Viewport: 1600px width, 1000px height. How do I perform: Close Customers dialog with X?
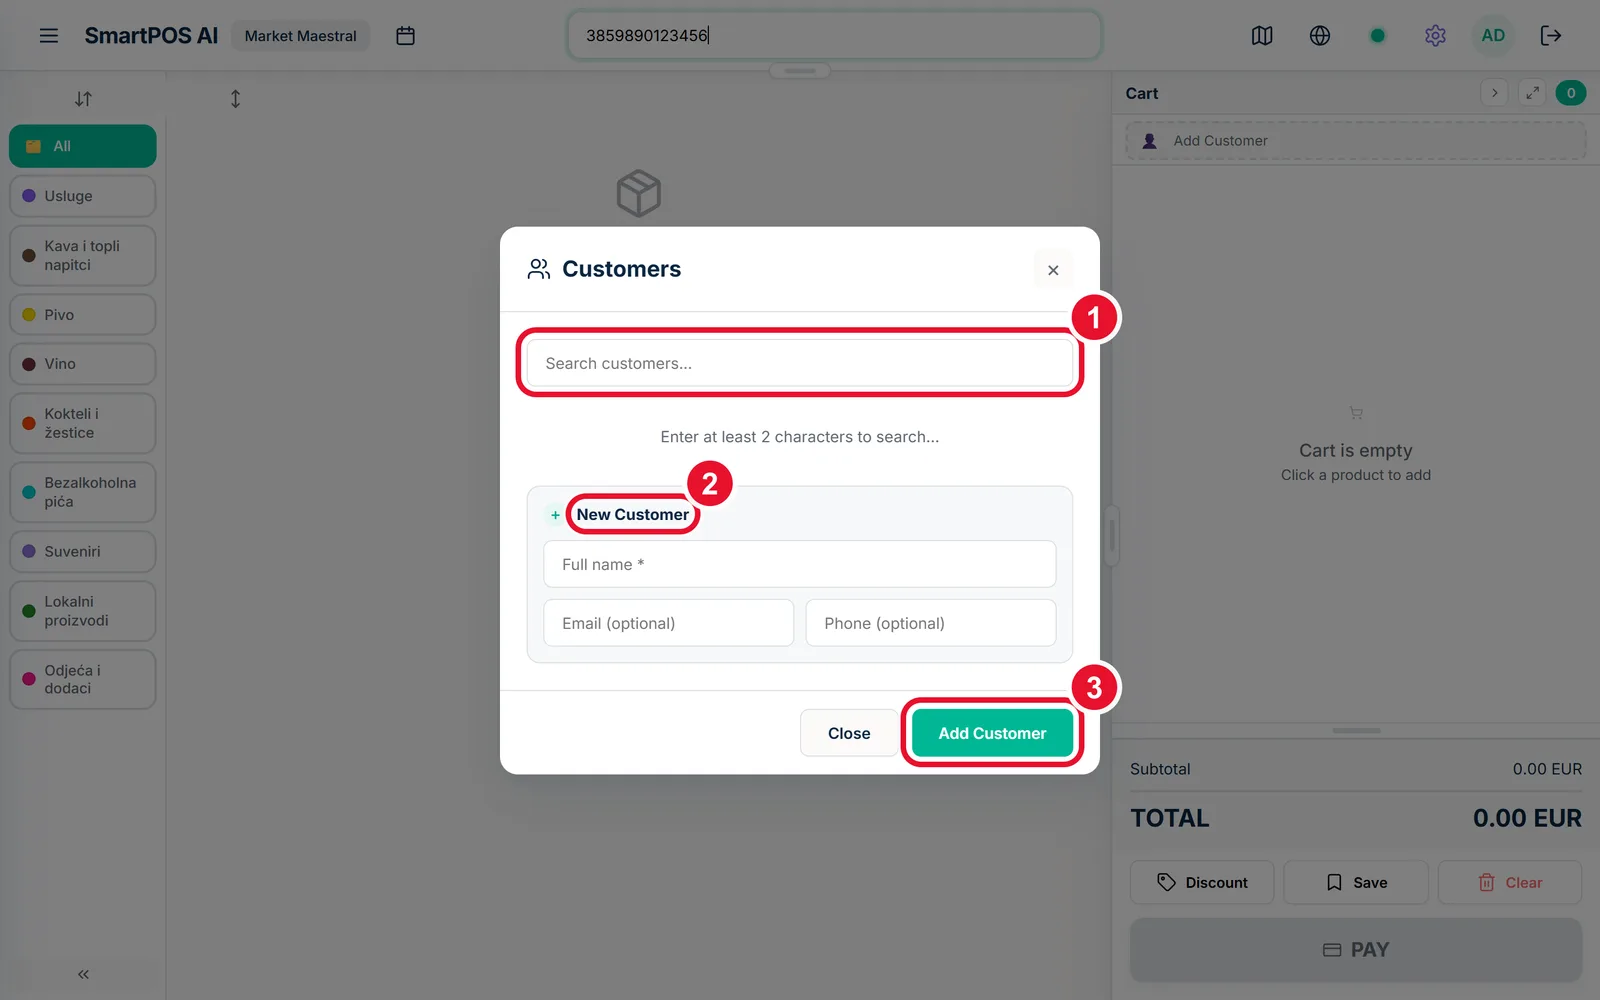(x=1053, y=270)
